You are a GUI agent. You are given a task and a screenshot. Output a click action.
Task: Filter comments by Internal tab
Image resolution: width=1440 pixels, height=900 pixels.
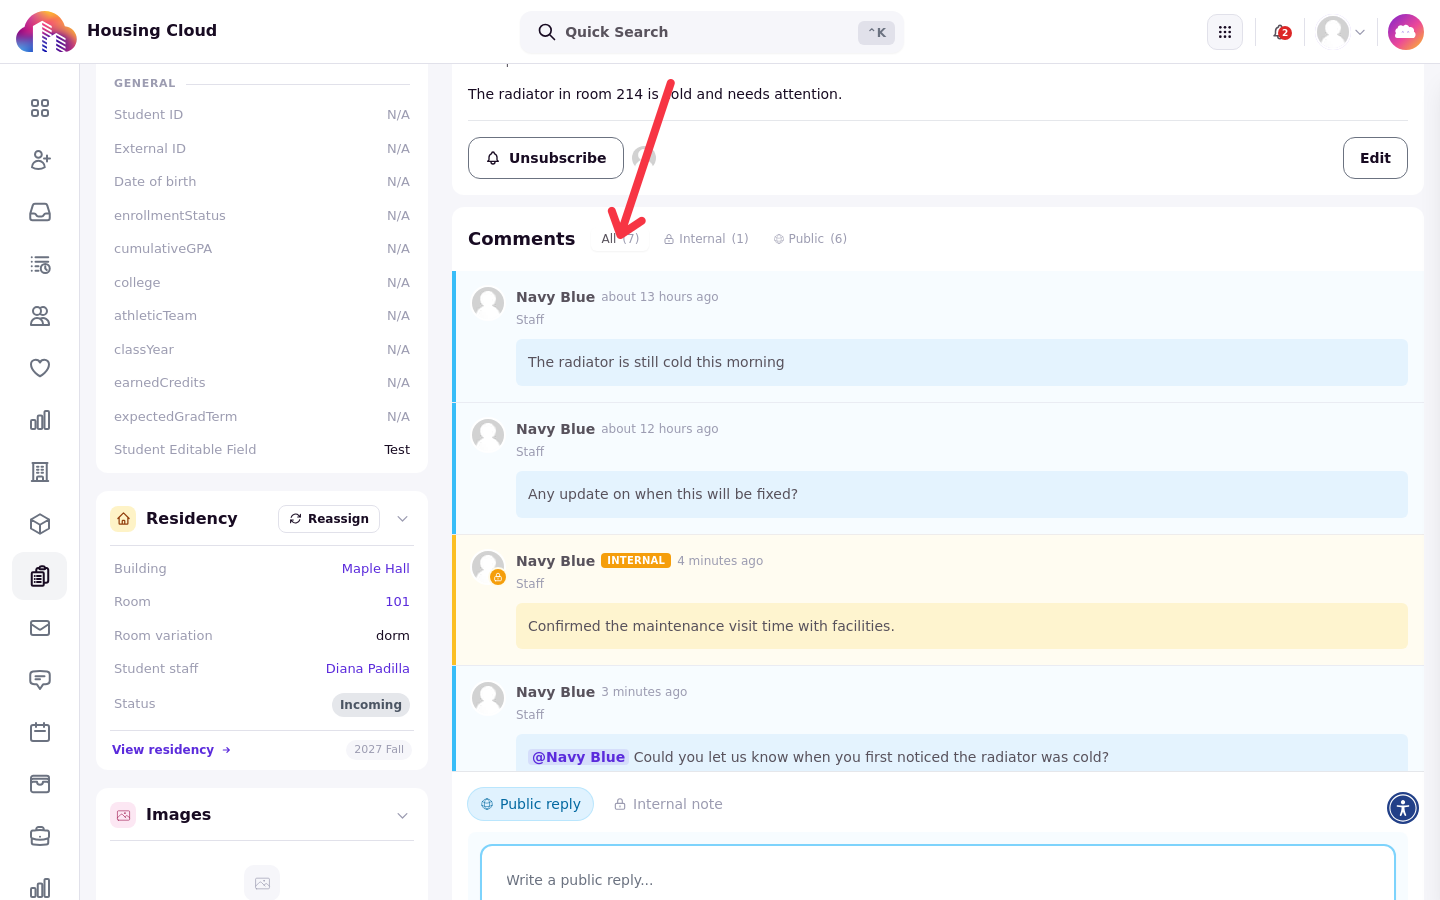point(706,239)
